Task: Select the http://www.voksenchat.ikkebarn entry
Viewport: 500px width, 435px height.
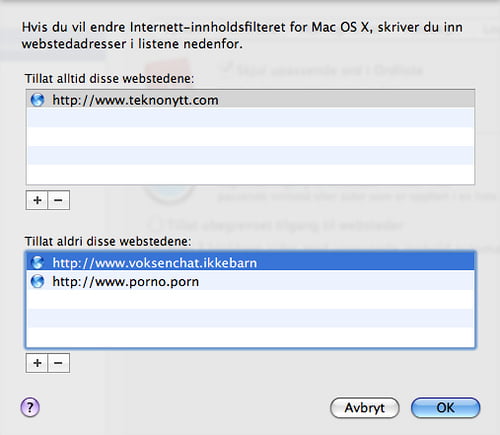Action: click(x=250, y=262)
